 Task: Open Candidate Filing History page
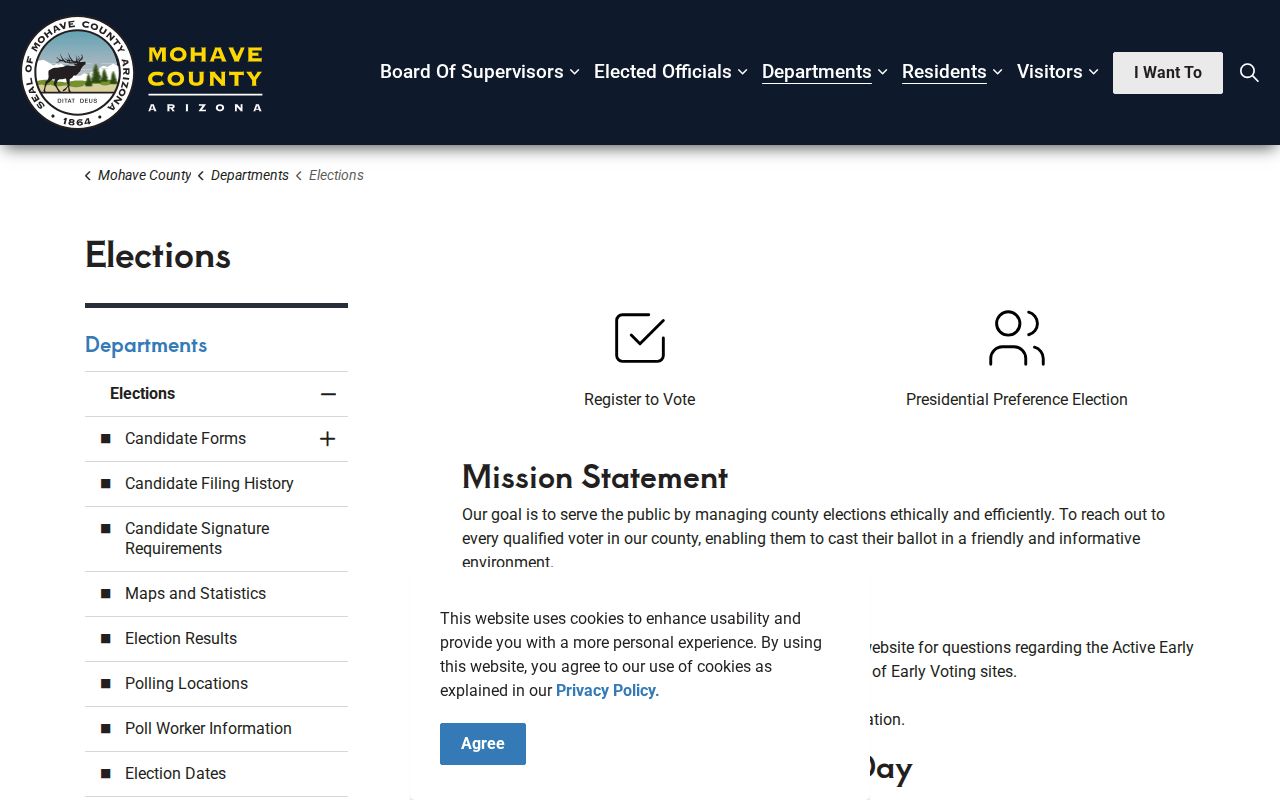point(209,484)
